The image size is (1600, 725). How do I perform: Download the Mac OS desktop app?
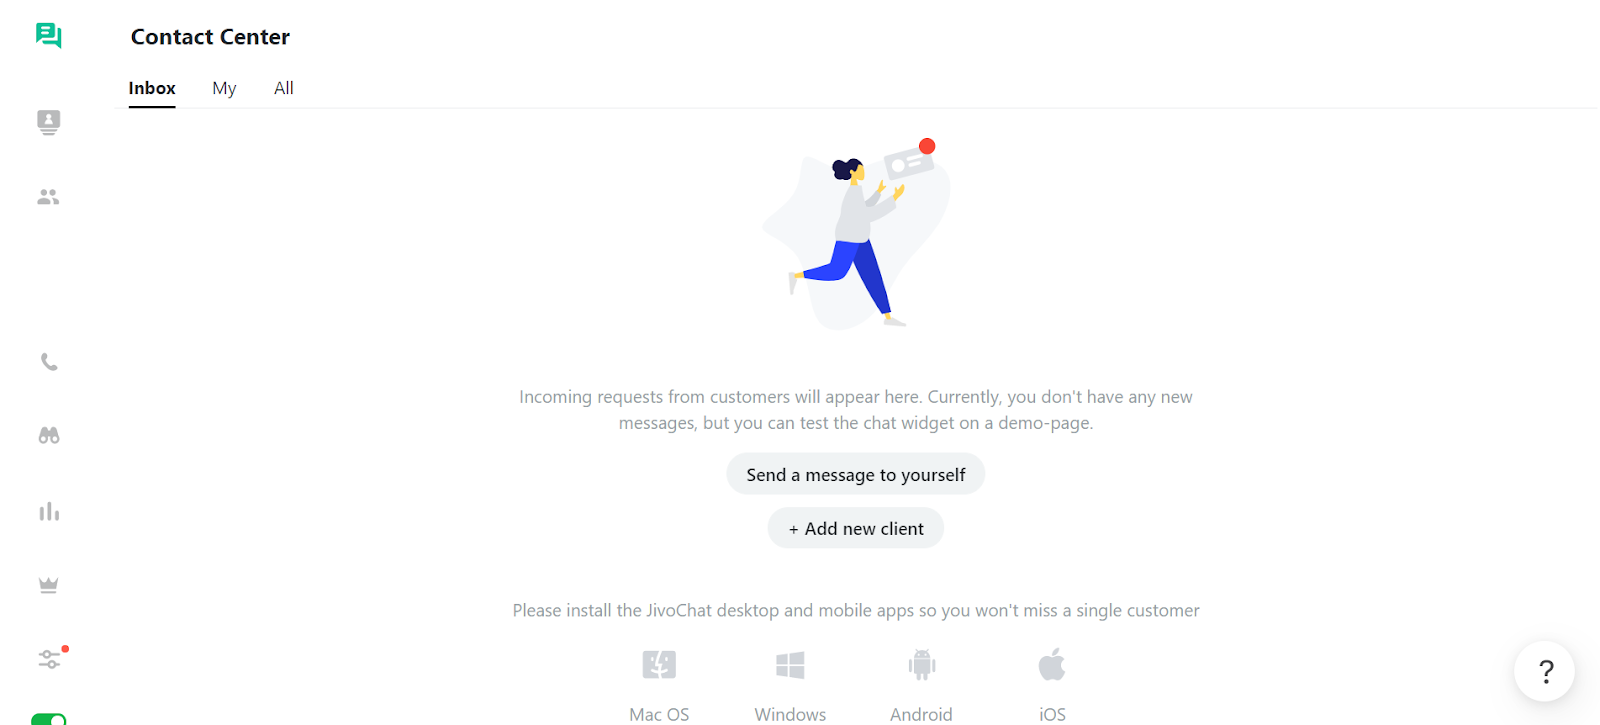pyautogui.click(x=659, y=685)
